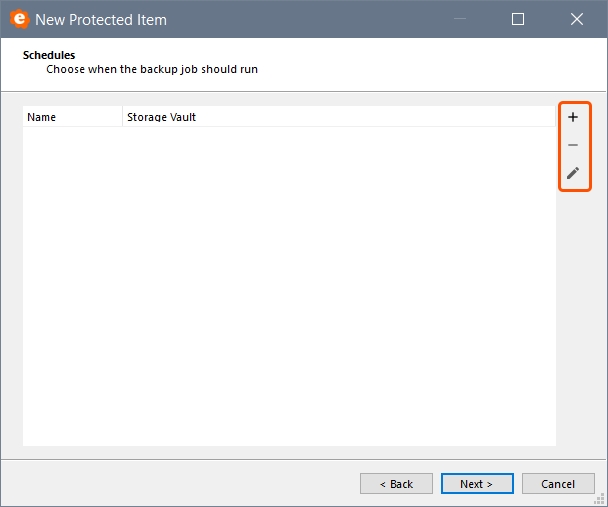Click the gray footer area beside Back button

180,484
